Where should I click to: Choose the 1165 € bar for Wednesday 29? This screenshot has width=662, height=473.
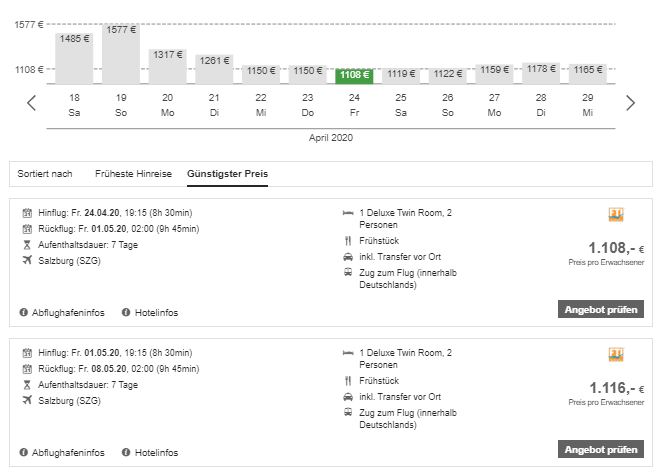[587, 73]
